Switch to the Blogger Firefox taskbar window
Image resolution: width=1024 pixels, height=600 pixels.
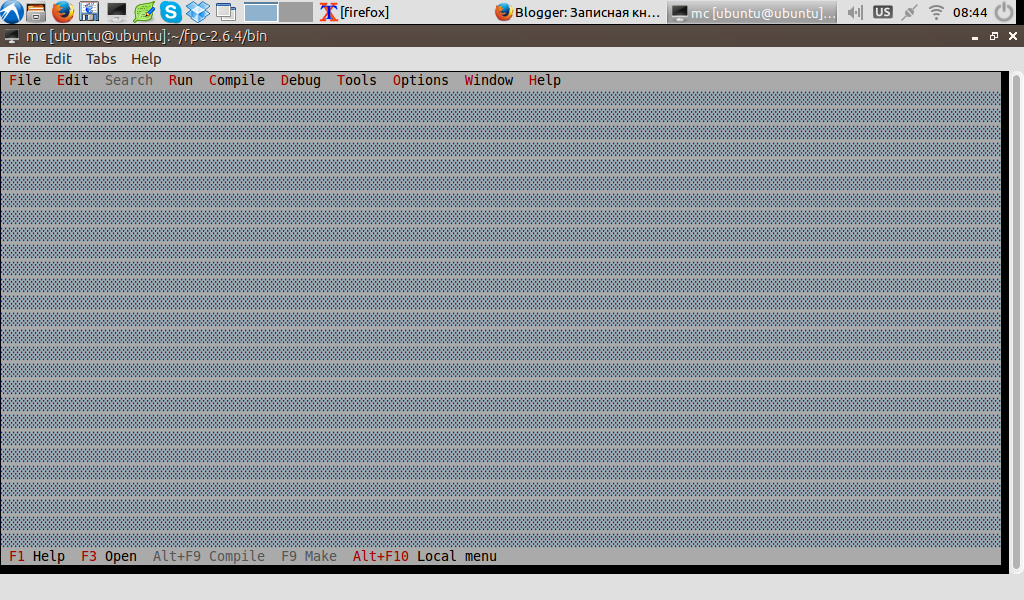(578, 12)
